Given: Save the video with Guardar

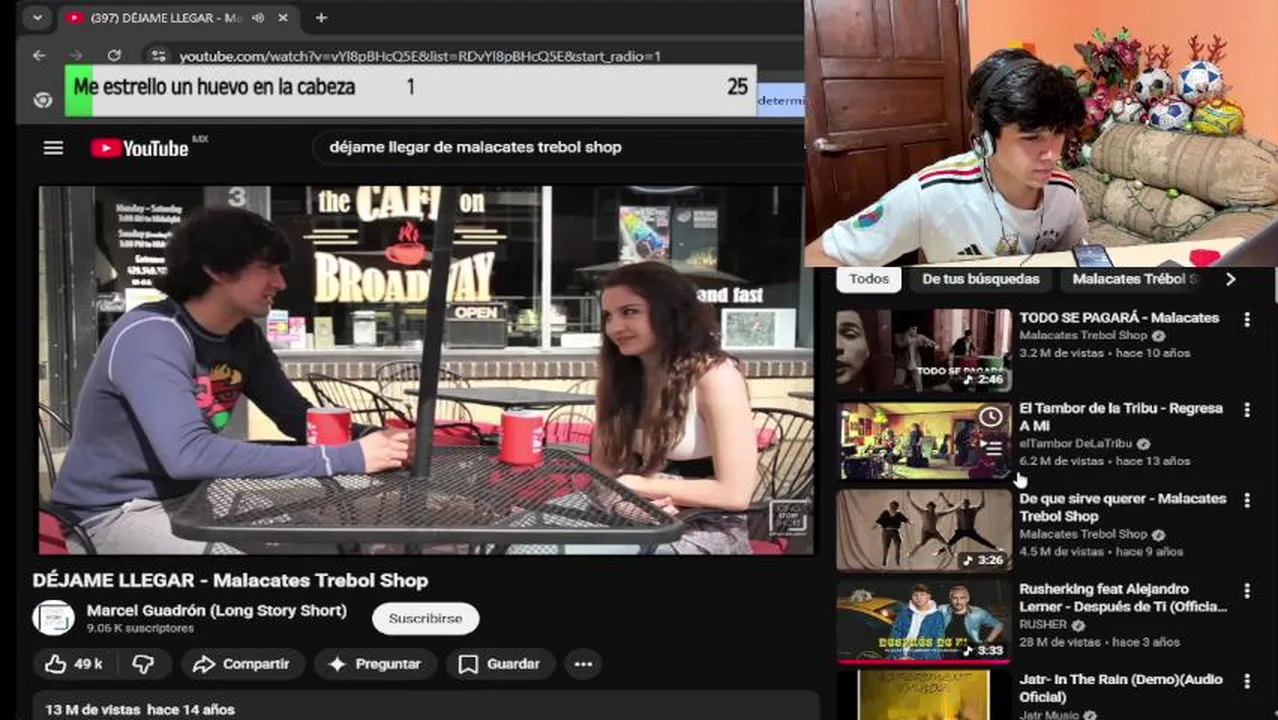Looking at the screenshot, I should [x=500, y=664].
